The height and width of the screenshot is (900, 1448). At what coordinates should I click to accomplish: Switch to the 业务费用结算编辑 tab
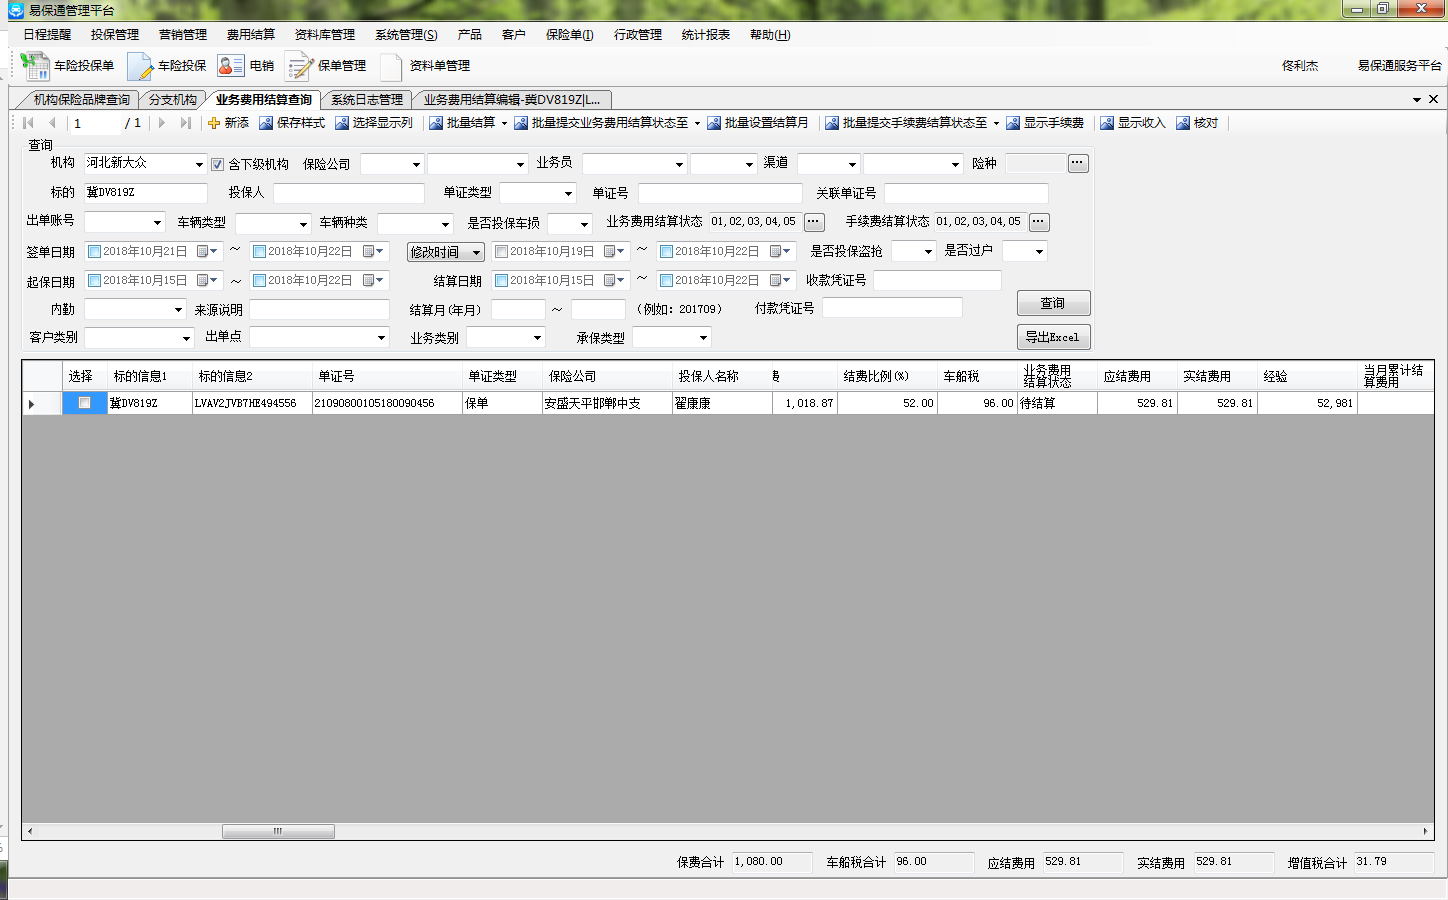point(512,100)
